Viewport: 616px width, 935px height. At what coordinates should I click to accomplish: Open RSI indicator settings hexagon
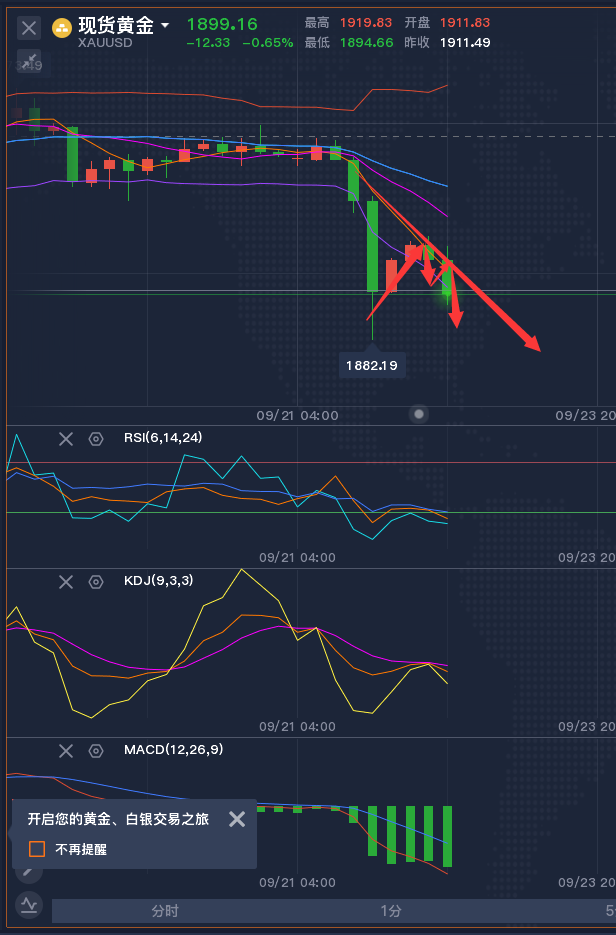[96, 439]
